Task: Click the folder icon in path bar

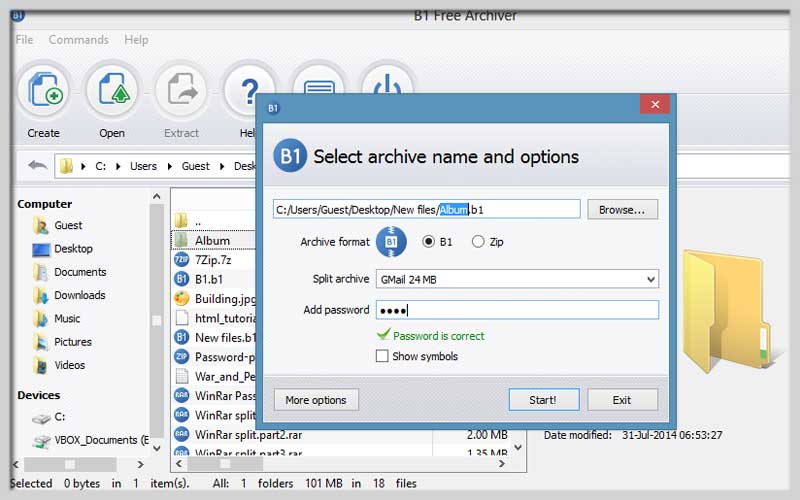Action: (66, 166)
